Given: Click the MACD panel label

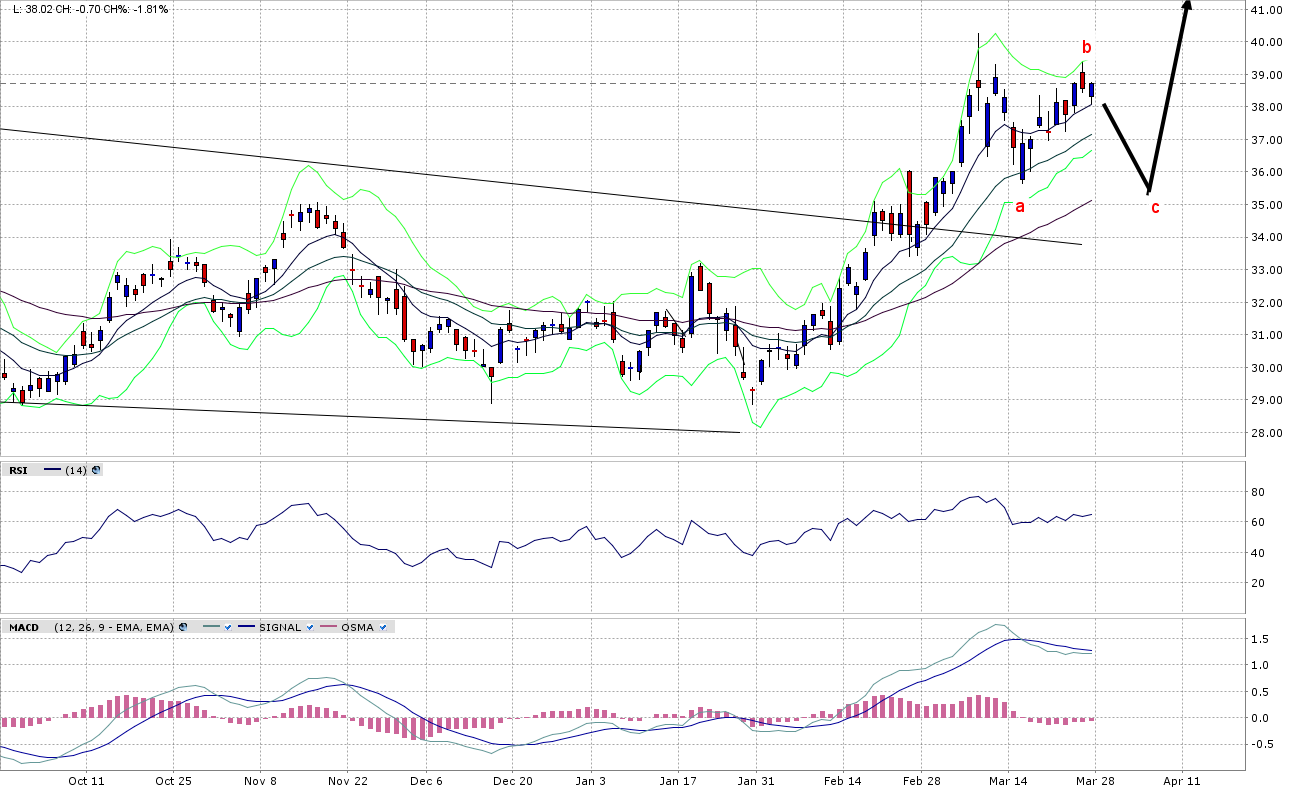Looking at the screenshot, I should point(24,627).
